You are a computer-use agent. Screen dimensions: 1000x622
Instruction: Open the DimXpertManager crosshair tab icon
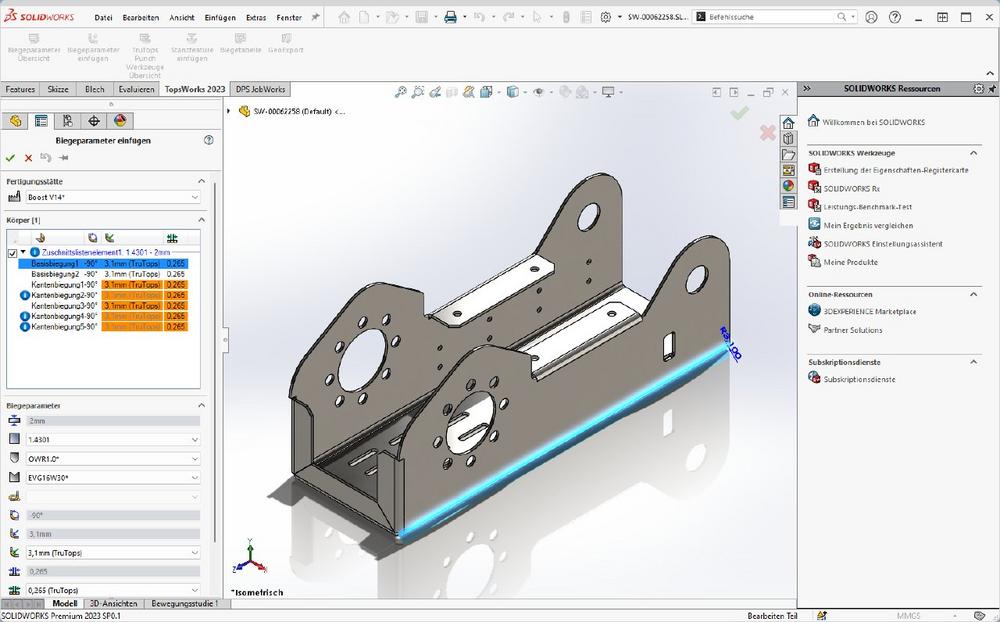[94, 121]
